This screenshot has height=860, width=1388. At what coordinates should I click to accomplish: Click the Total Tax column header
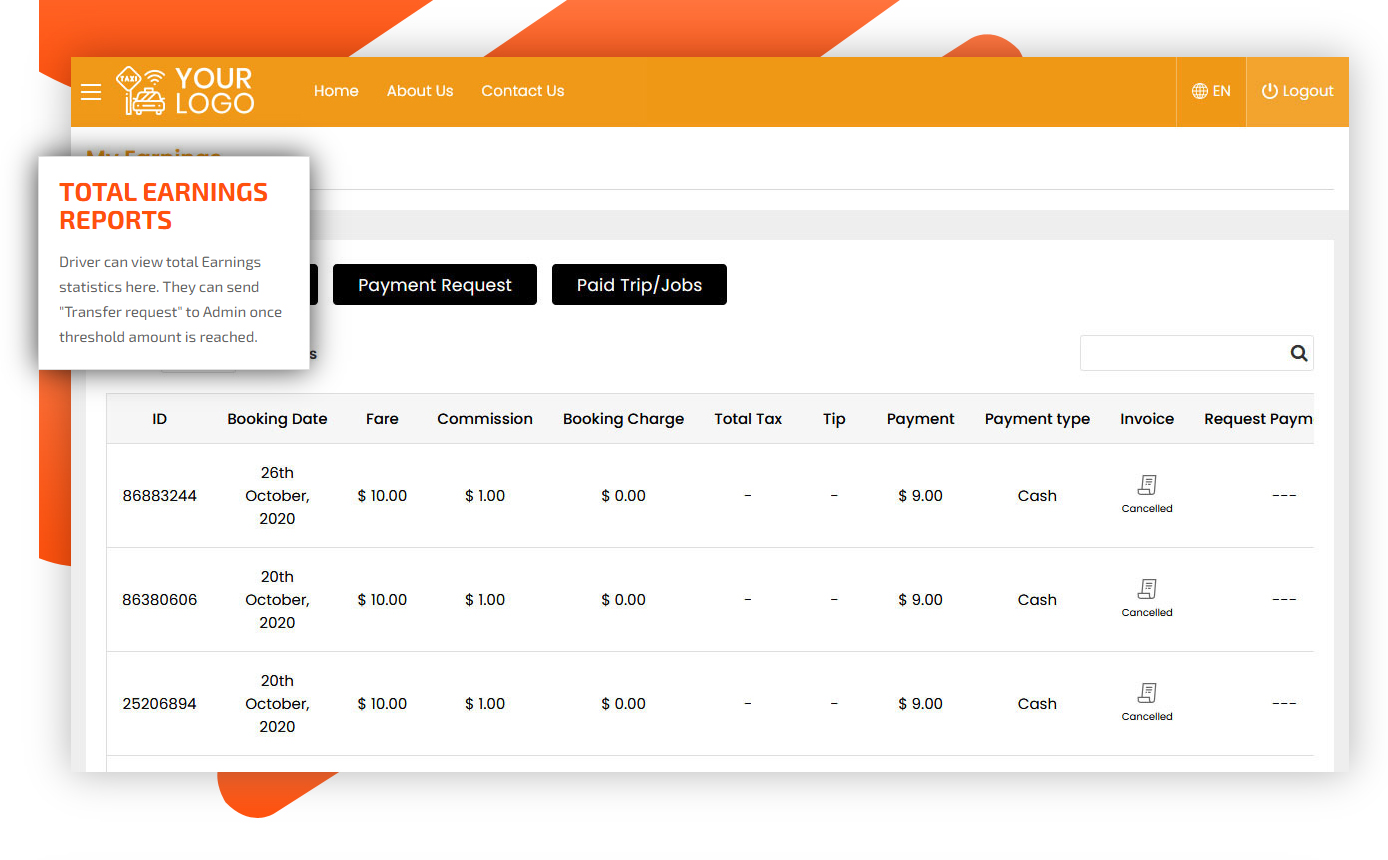pos(748,419)
